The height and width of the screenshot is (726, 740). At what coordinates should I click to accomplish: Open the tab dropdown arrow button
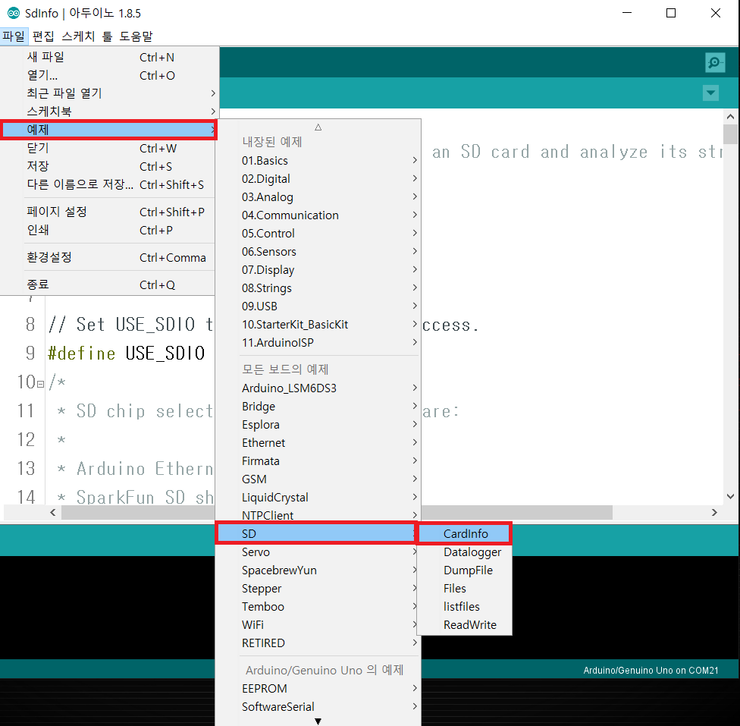click(x=711, y=93)
